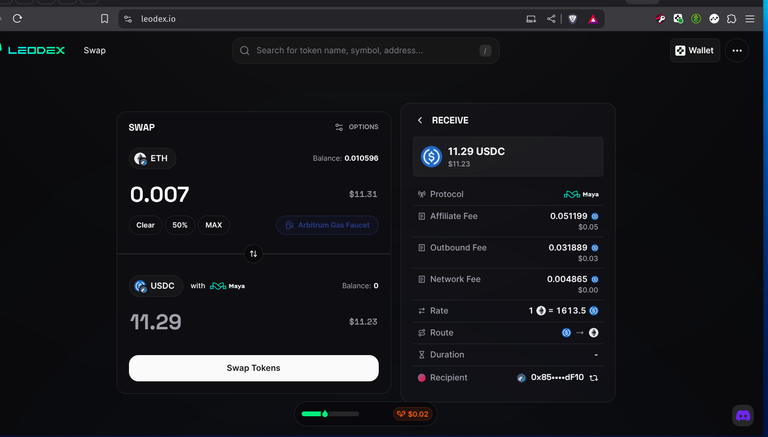
Task: Open swap OPTIONS settings
Action: (x=357, y=127)
